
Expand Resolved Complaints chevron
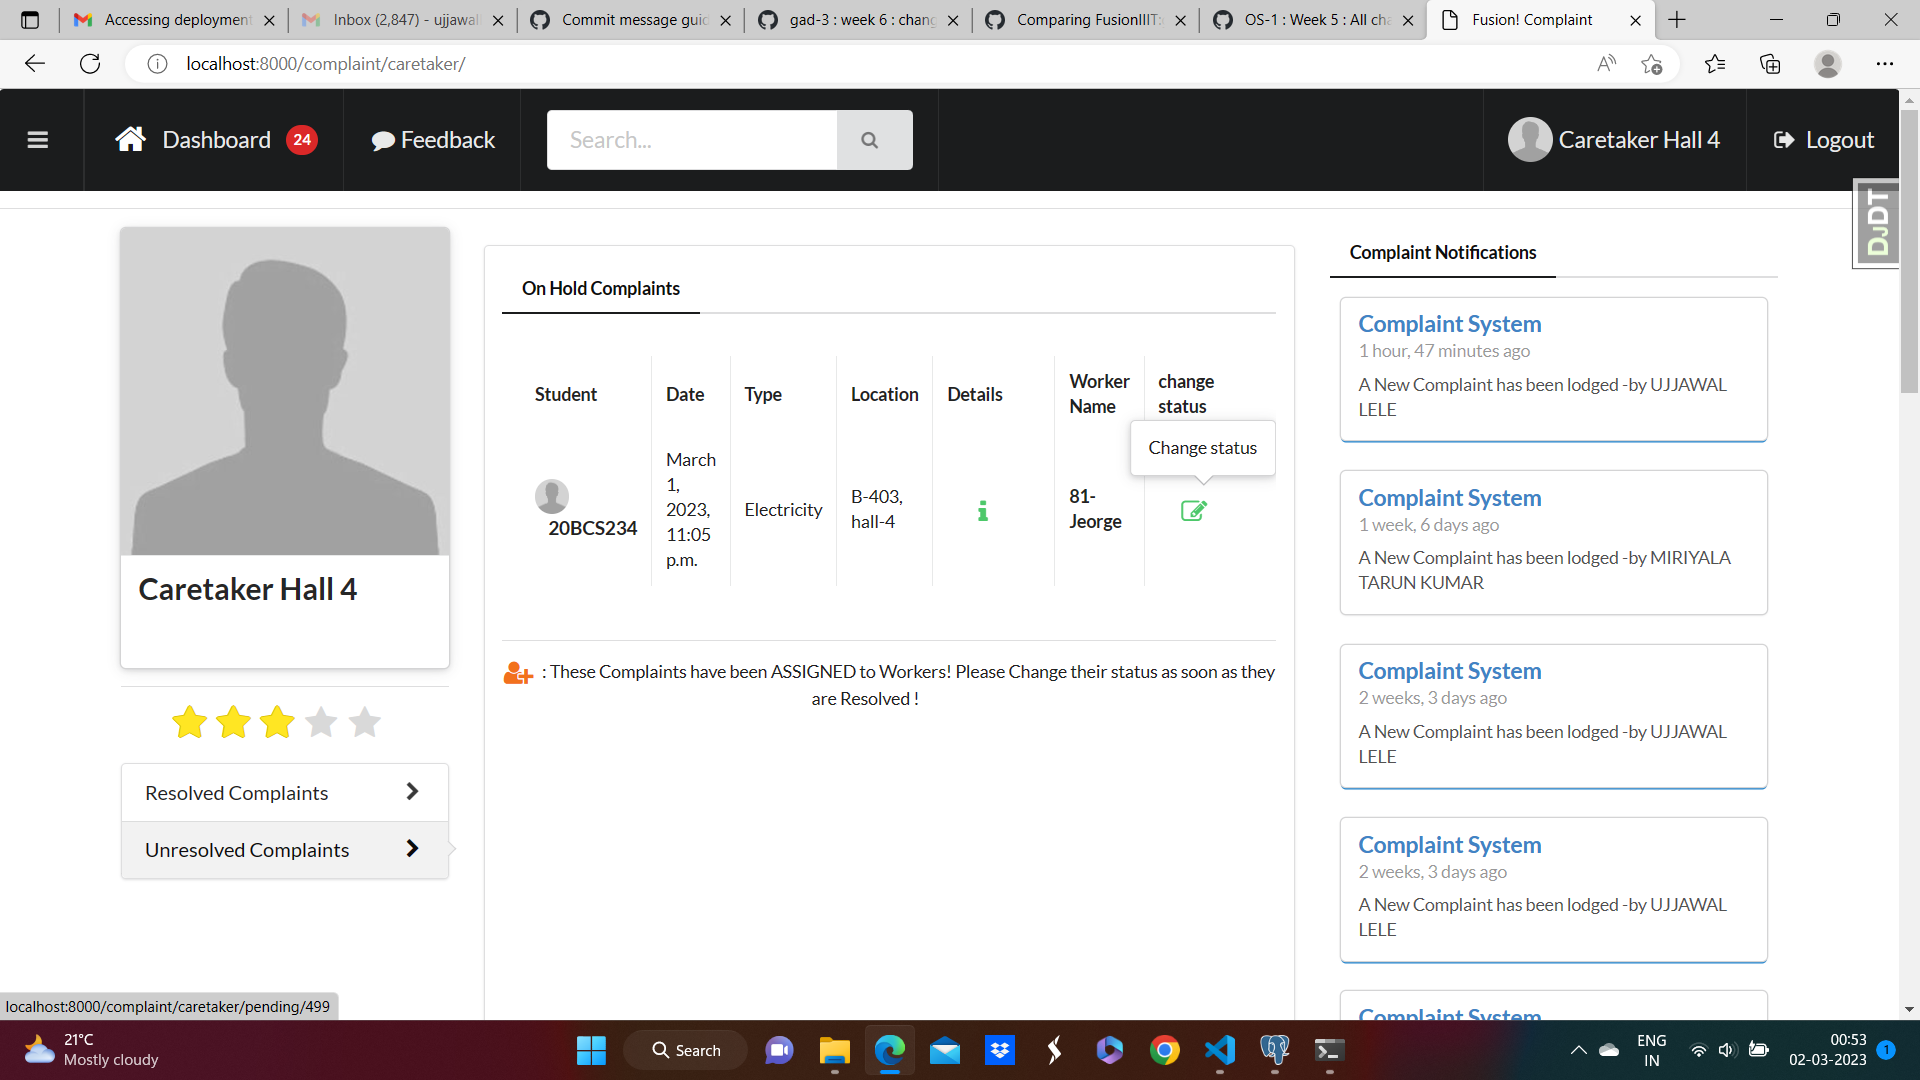click(x=412, y=792)
